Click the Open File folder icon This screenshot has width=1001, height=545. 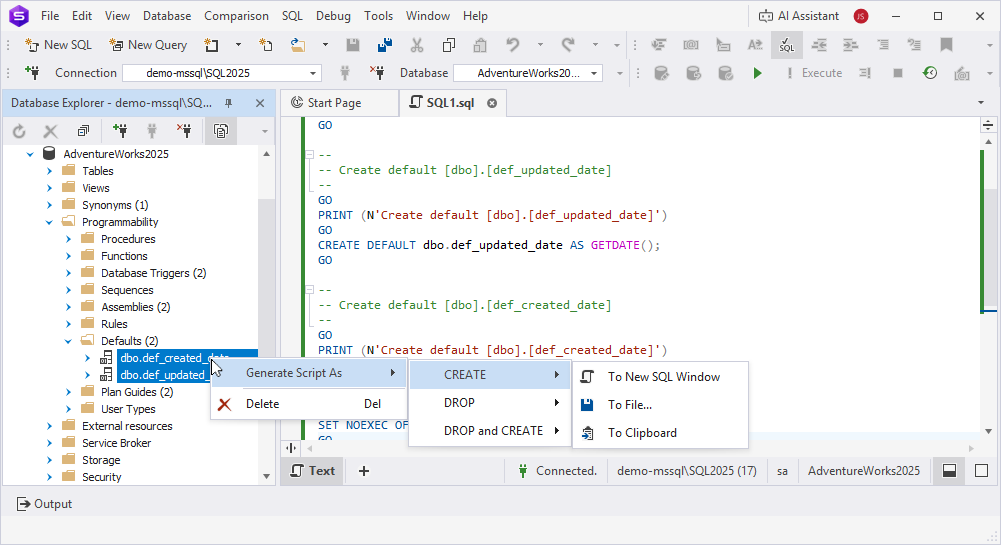(298, 45)
